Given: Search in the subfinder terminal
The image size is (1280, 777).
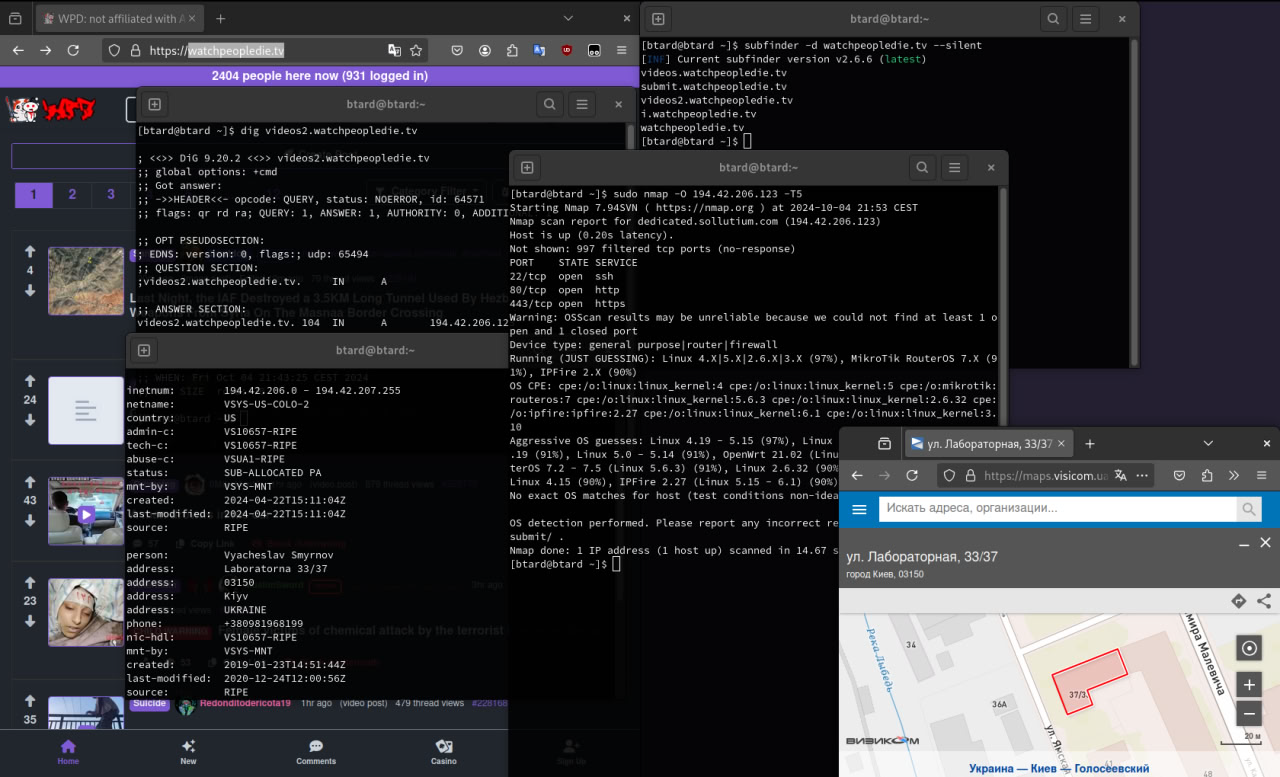Looking at the screenshot, I should coord(1052,19).
